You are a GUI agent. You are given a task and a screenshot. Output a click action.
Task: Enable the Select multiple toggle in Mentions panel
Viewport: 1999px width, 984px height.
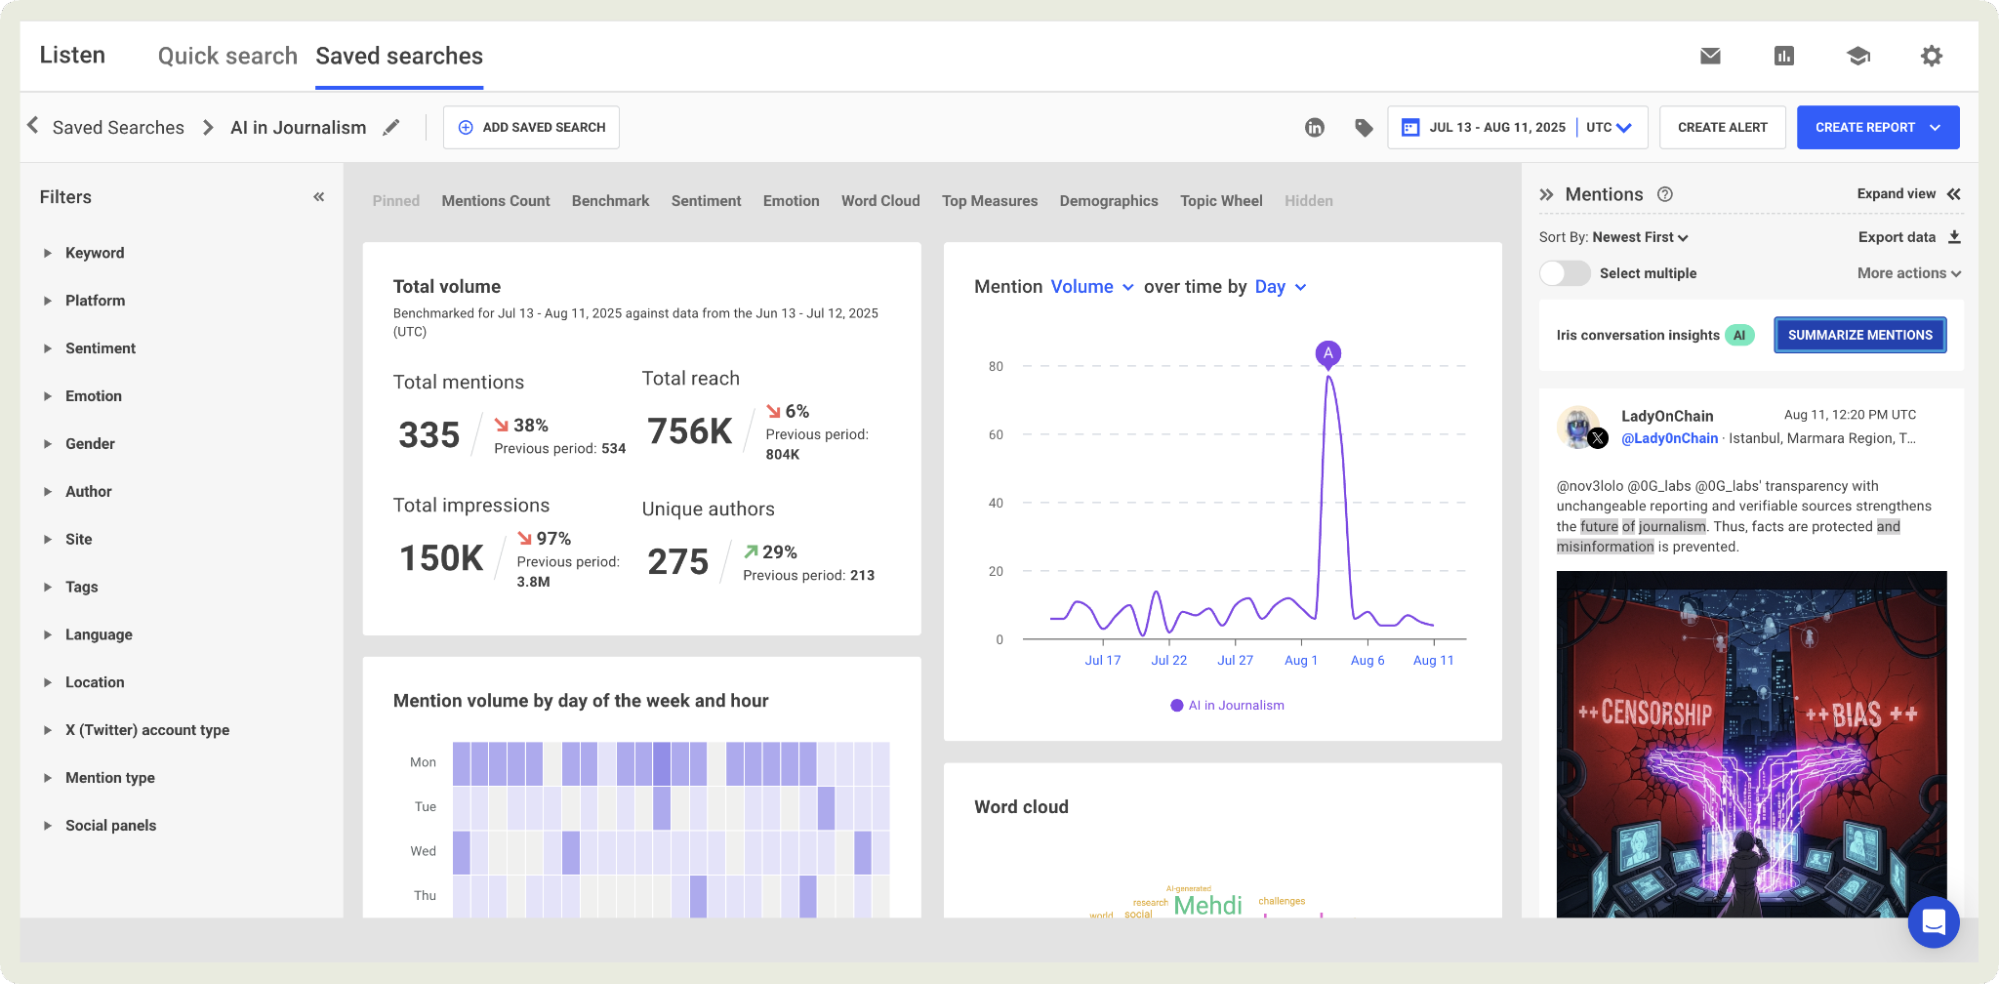click(1565, 272)
